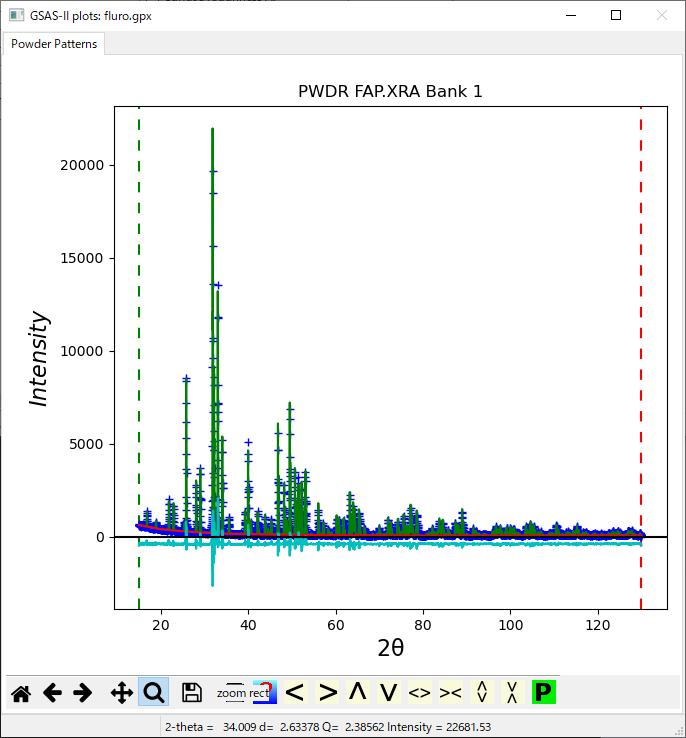Compress Y axis with inward vertical arrows

[512, 692]
